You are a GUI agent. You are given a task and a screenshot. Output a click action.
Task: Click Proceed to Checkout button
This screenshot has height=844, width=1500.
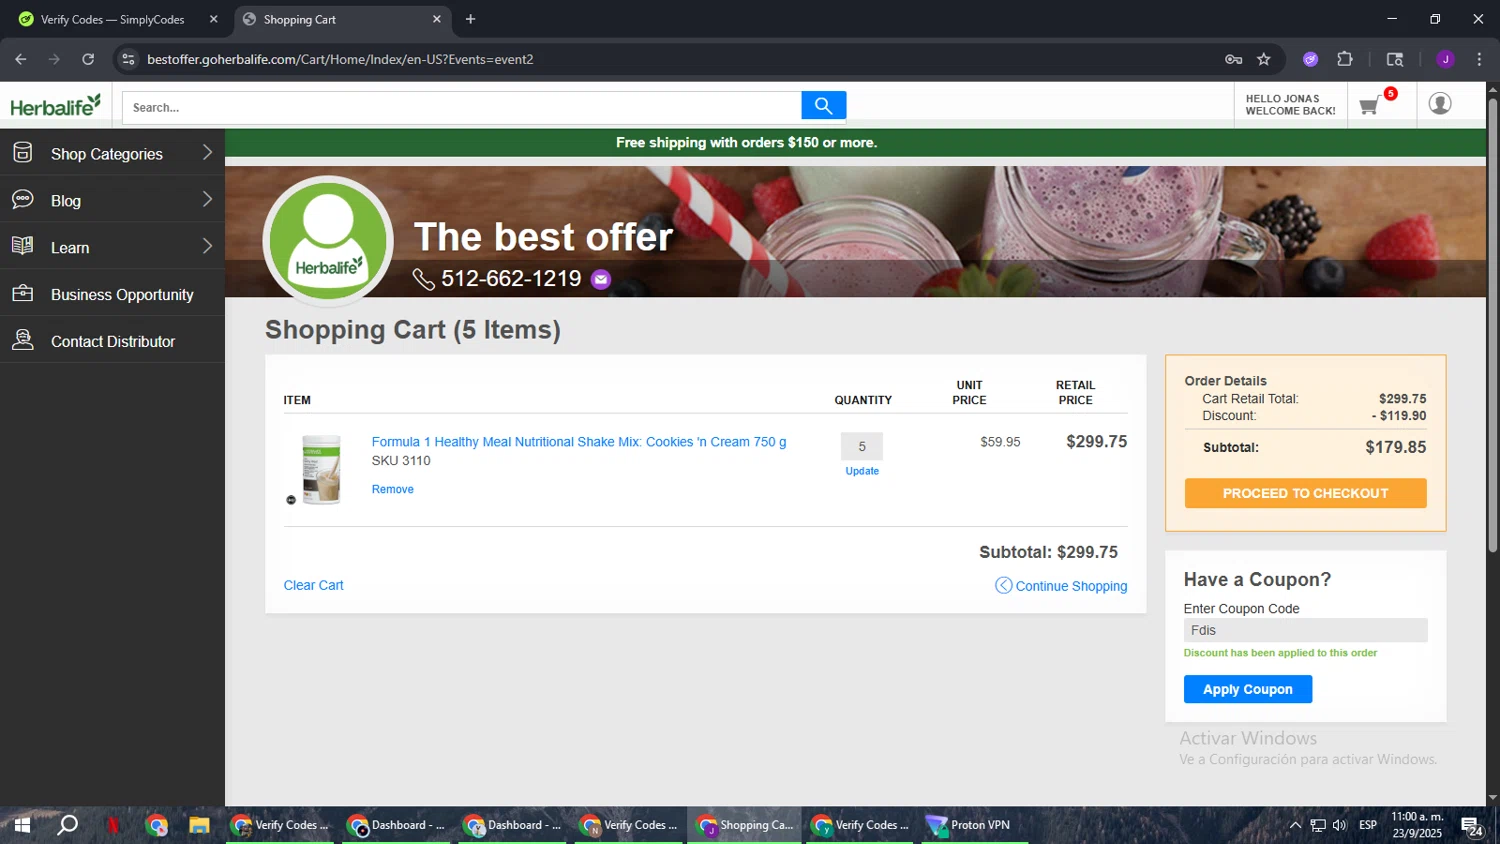pos(1305,493)
